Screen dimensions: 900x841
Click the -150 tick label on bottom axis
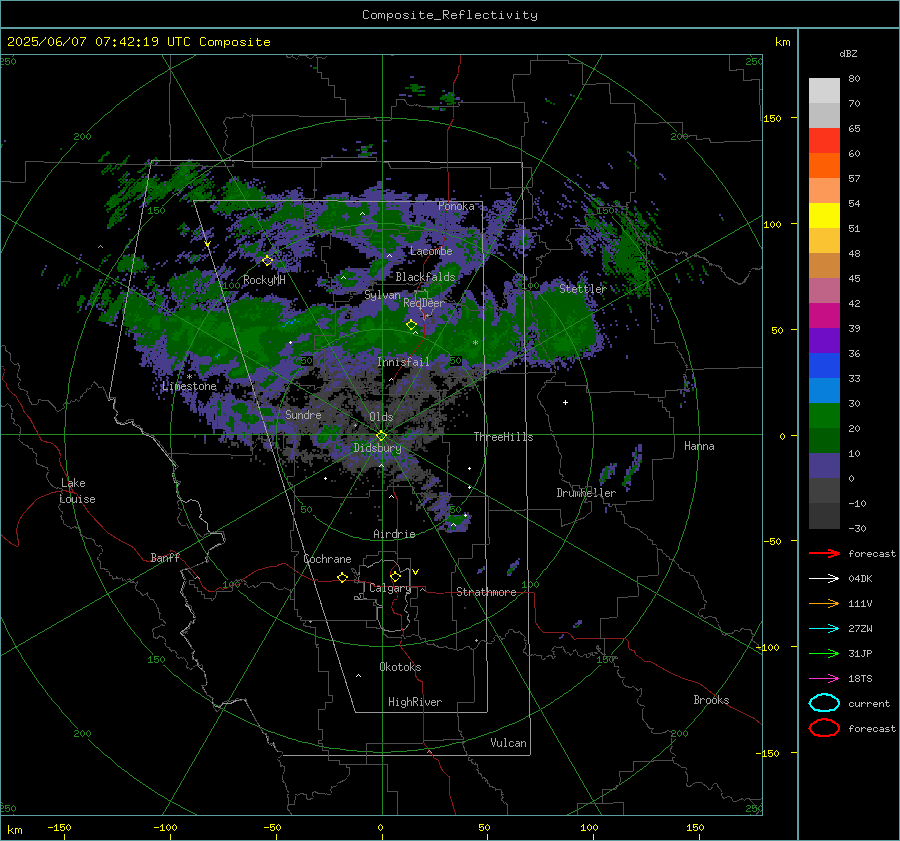(x=59, y=827)
